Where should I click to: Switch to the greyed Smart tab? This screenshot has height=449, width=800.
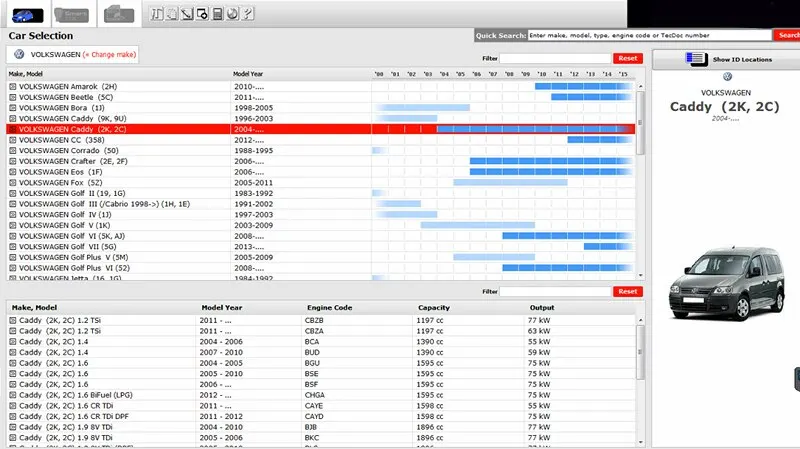point(71,15)
